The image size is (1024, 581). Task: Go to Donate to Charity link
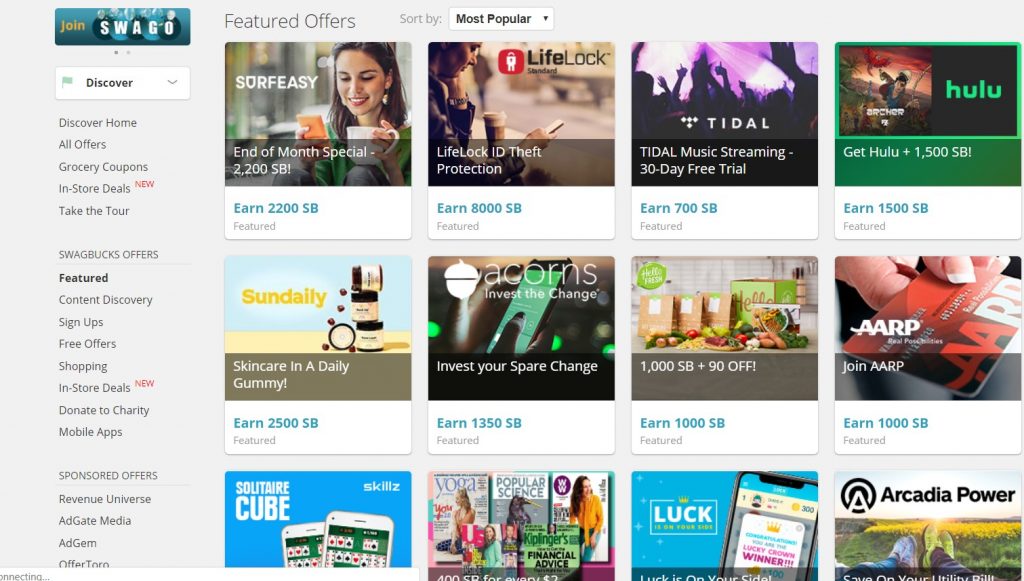click(104, 410)
